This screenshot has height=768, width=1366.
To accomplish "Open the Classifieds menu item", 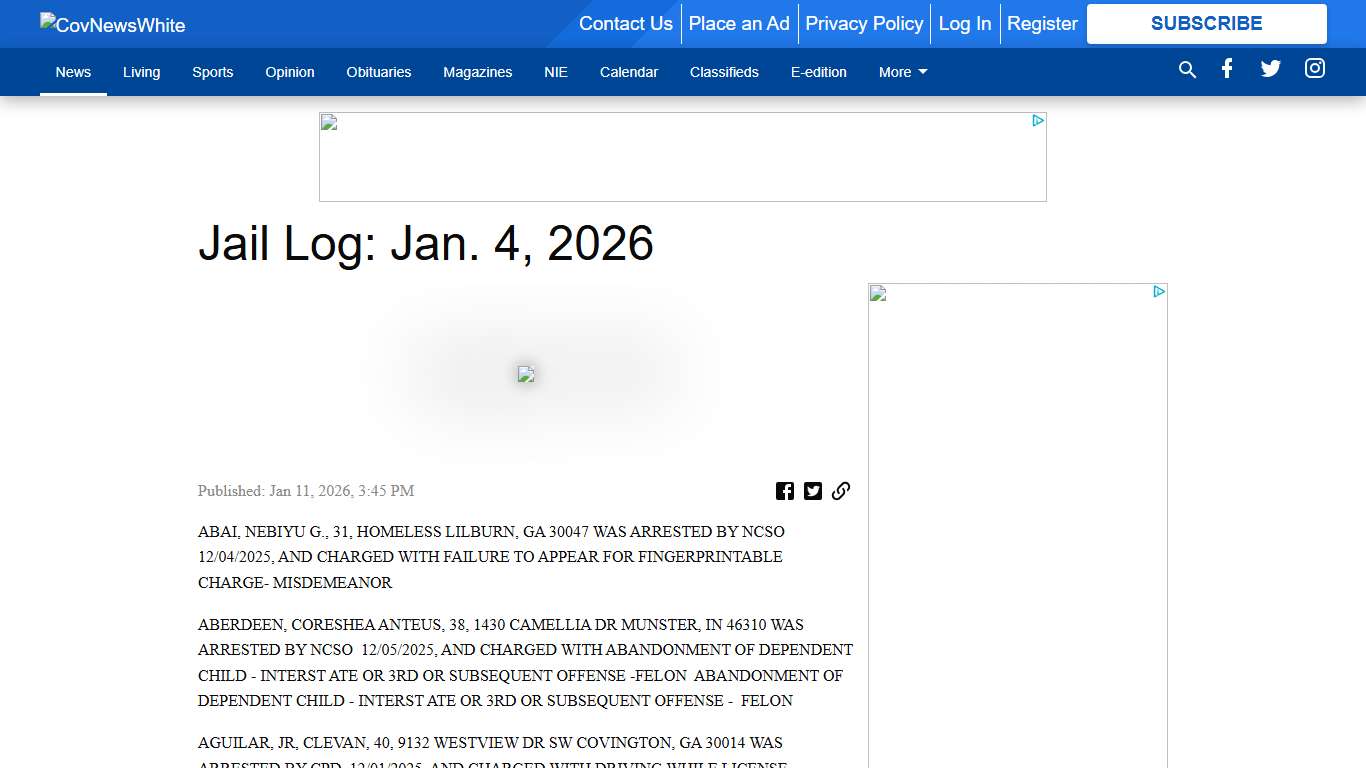I will 724,72.
